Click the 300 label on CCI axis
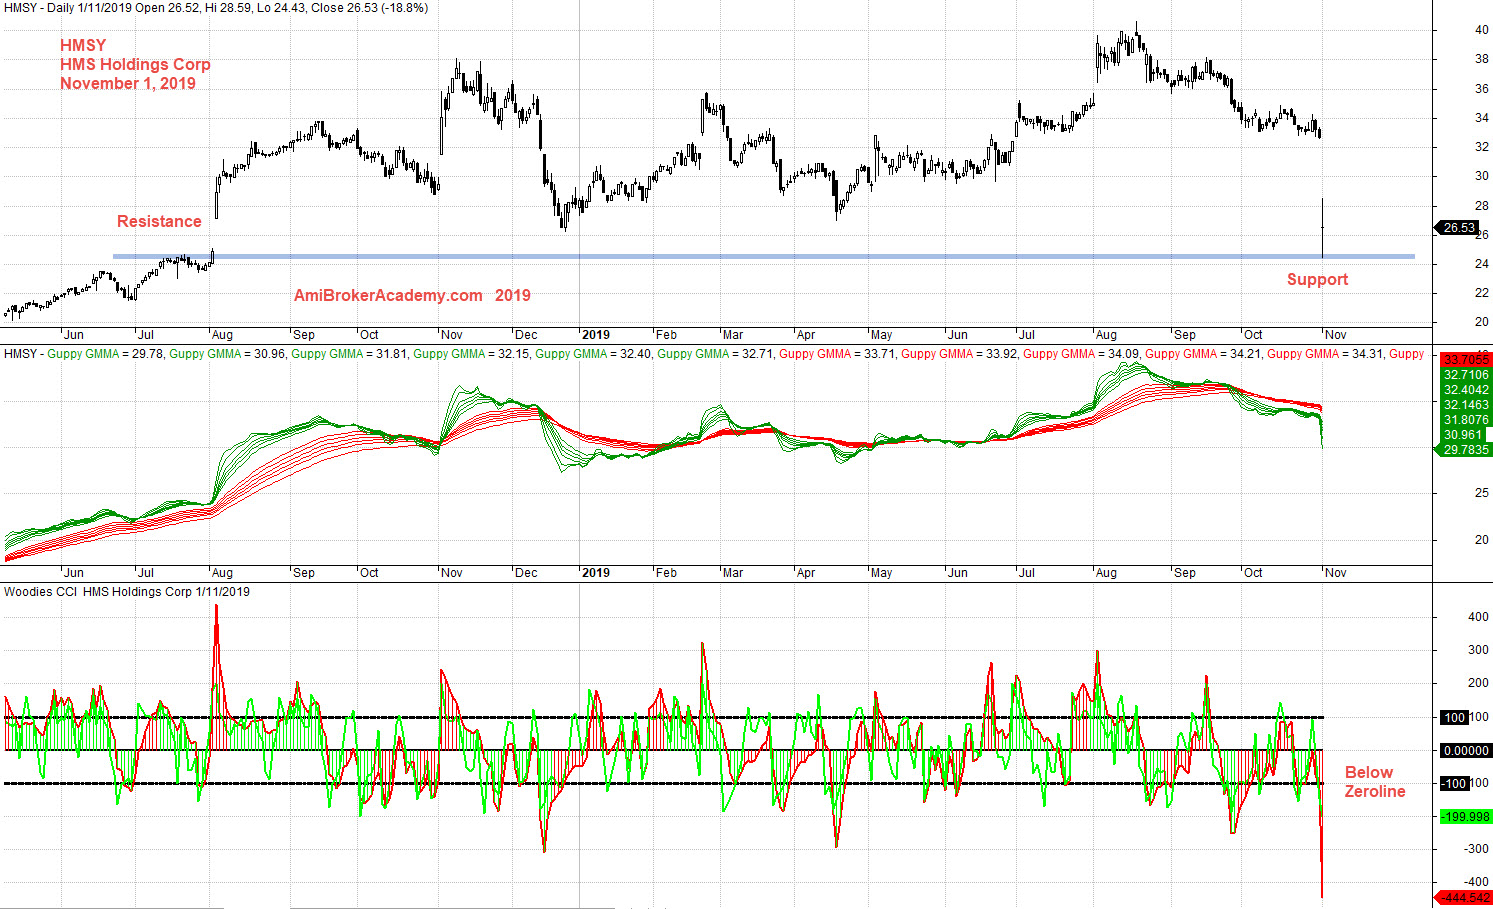 1478,650
